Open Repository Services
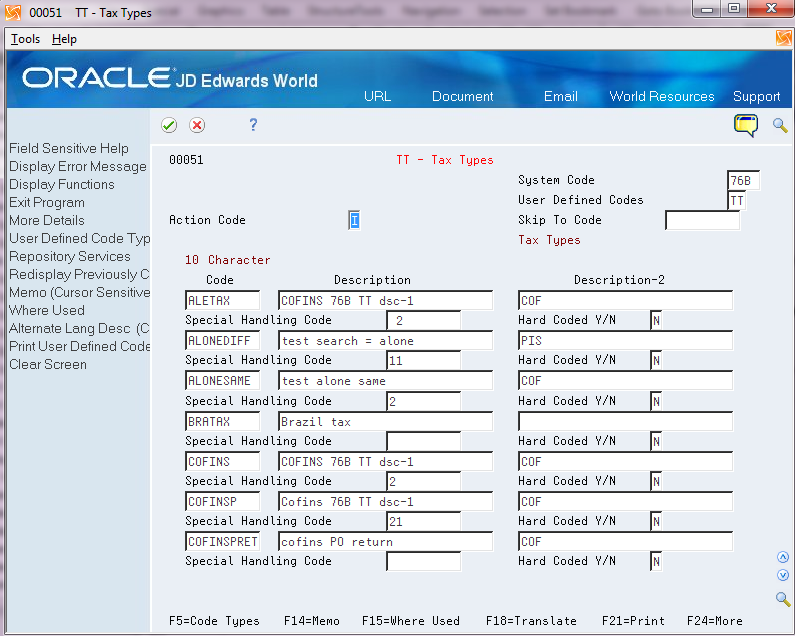795x636 pixels. click(70, 256)
